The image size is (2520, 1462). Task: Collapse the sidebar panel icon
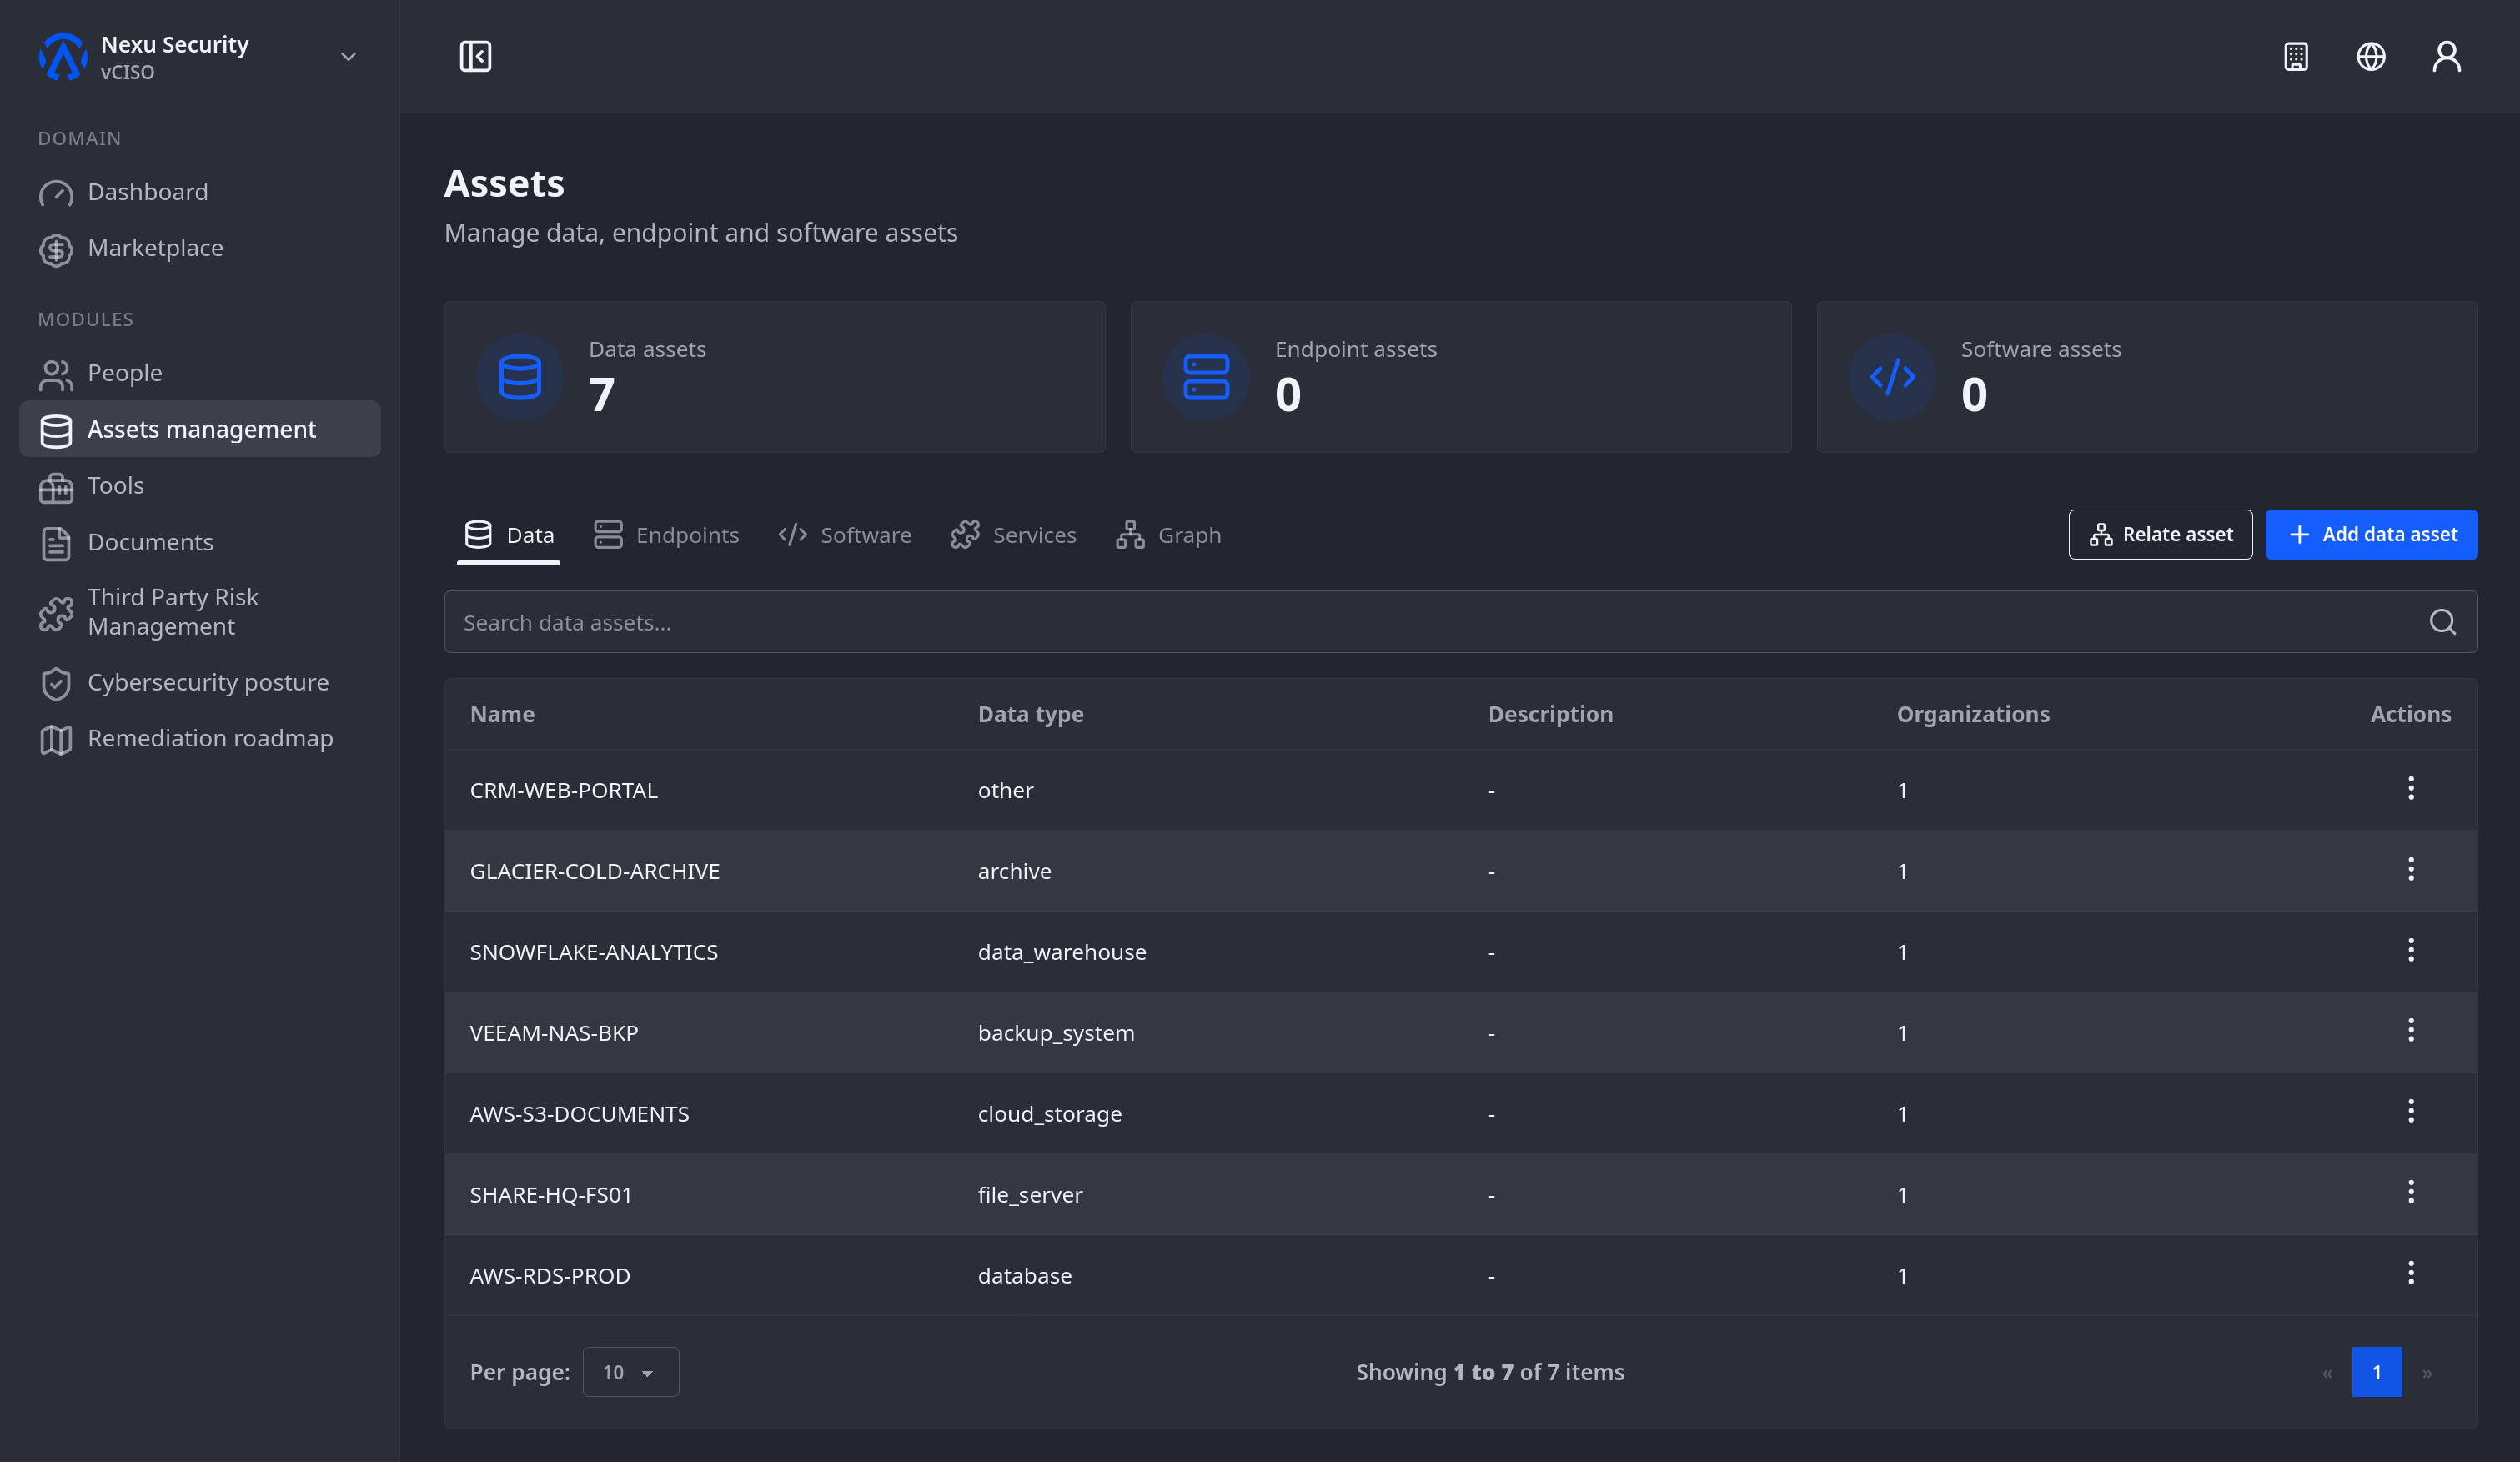[475, 56]
